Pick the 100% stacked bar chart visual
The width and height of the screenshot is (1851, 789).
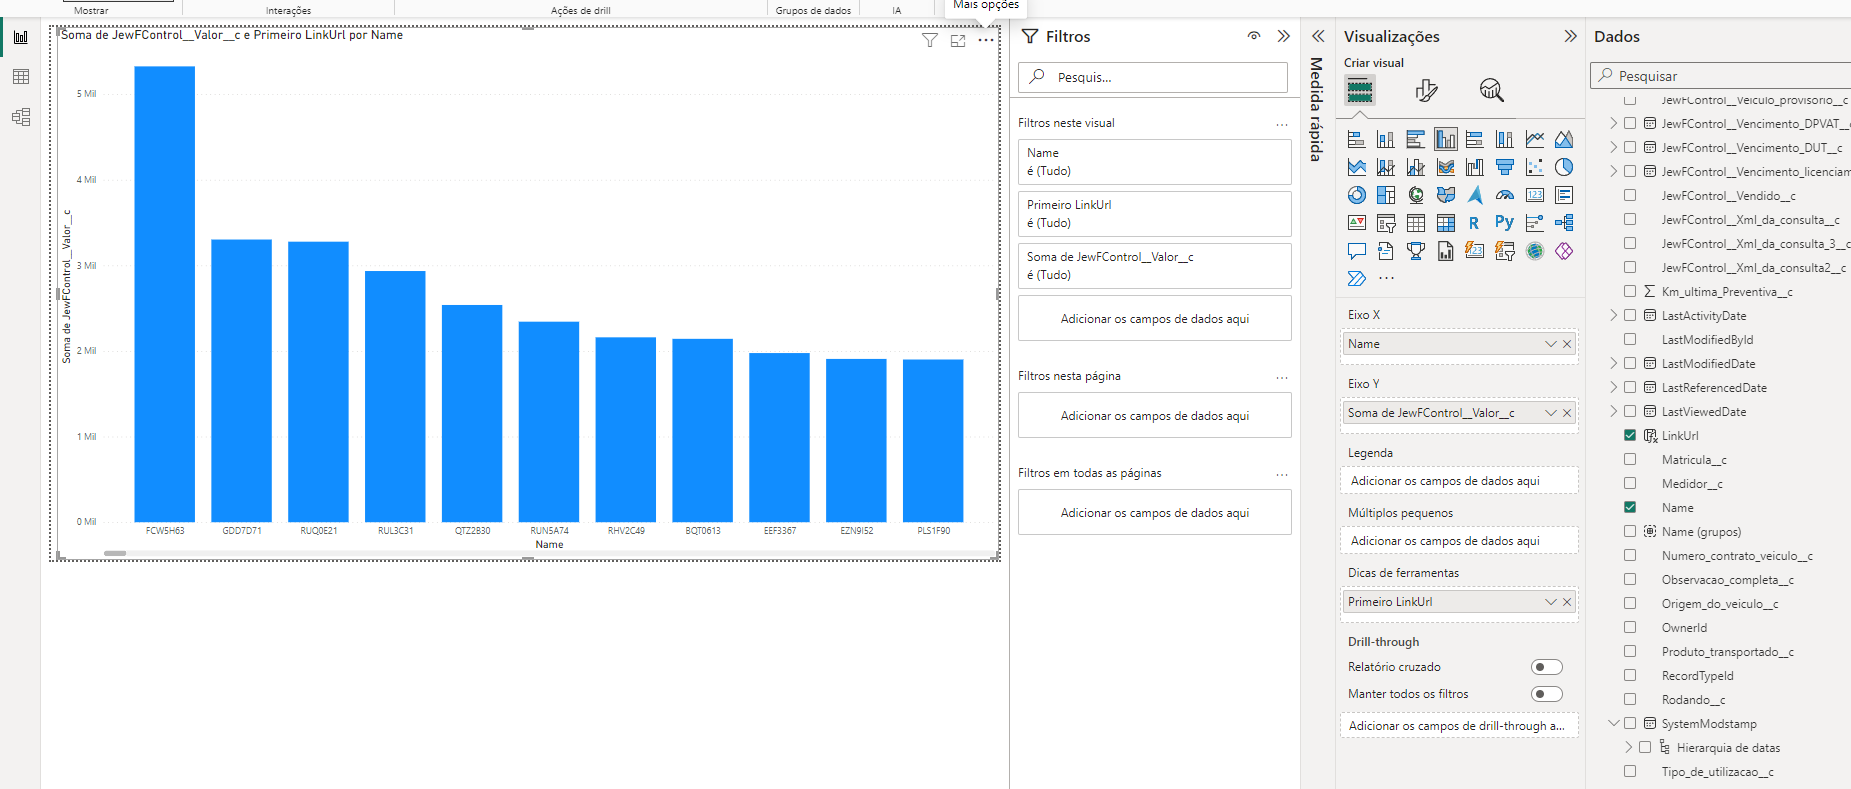click(1475, 139)
